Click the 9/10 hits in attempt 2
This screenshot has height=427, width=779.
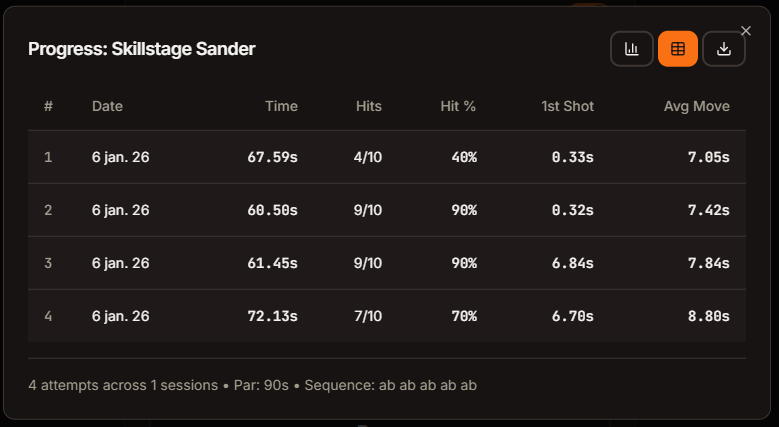368,210
